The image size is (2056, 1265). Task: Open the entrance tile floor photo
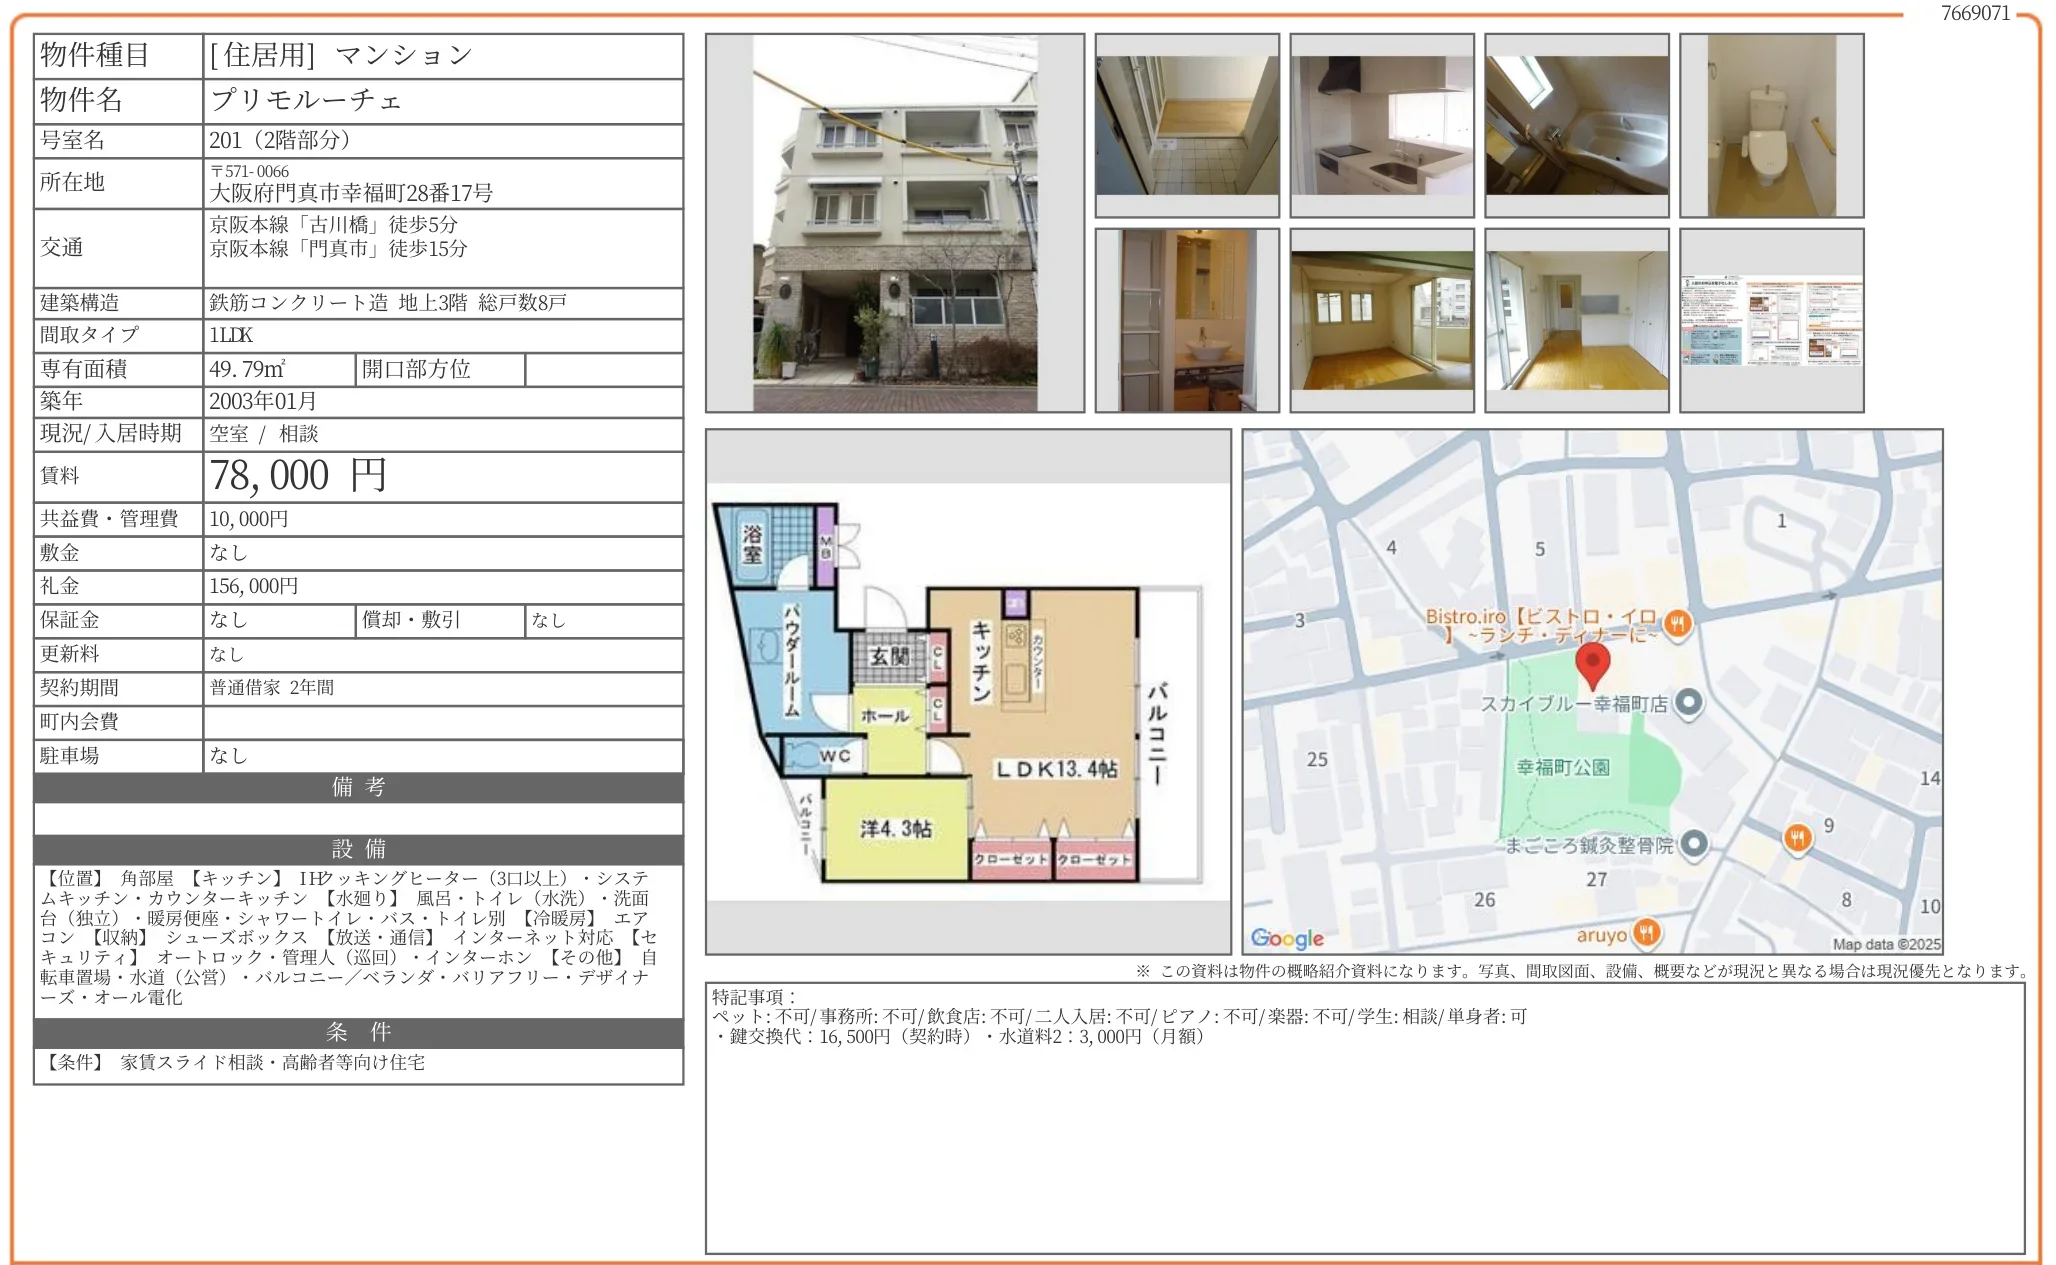(1187, 125)
